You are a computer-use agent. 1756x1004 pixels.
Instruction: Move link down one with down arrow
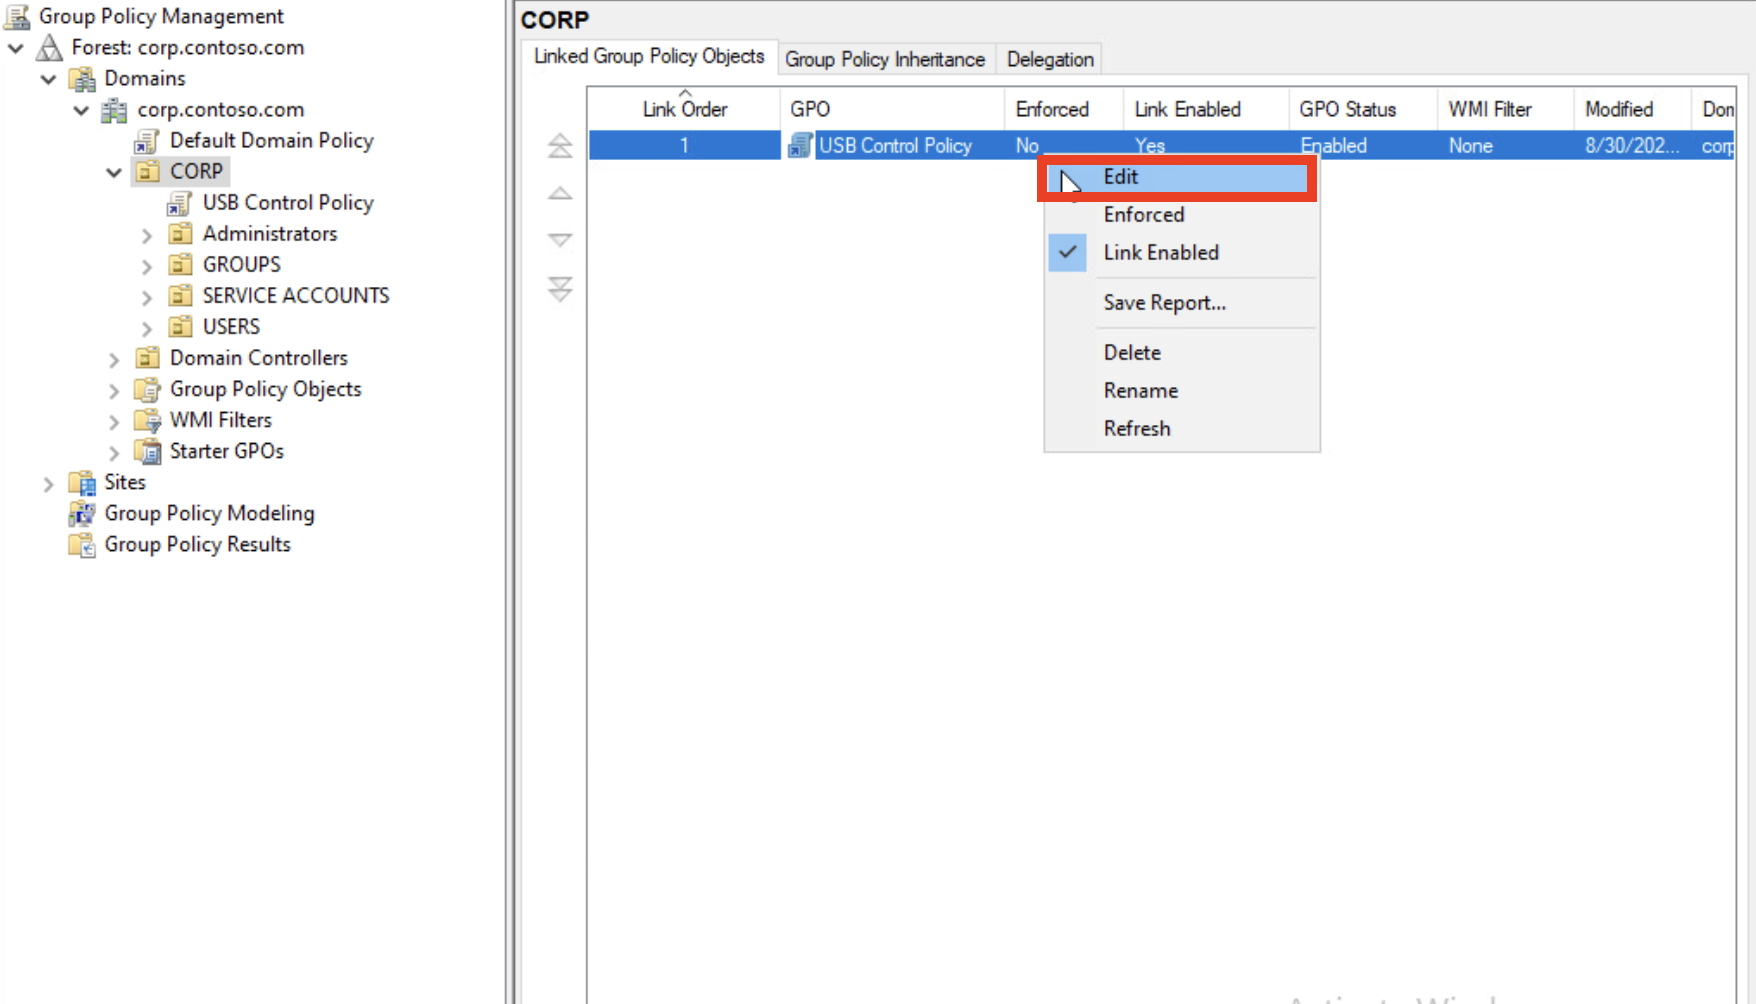pos(560,240)
